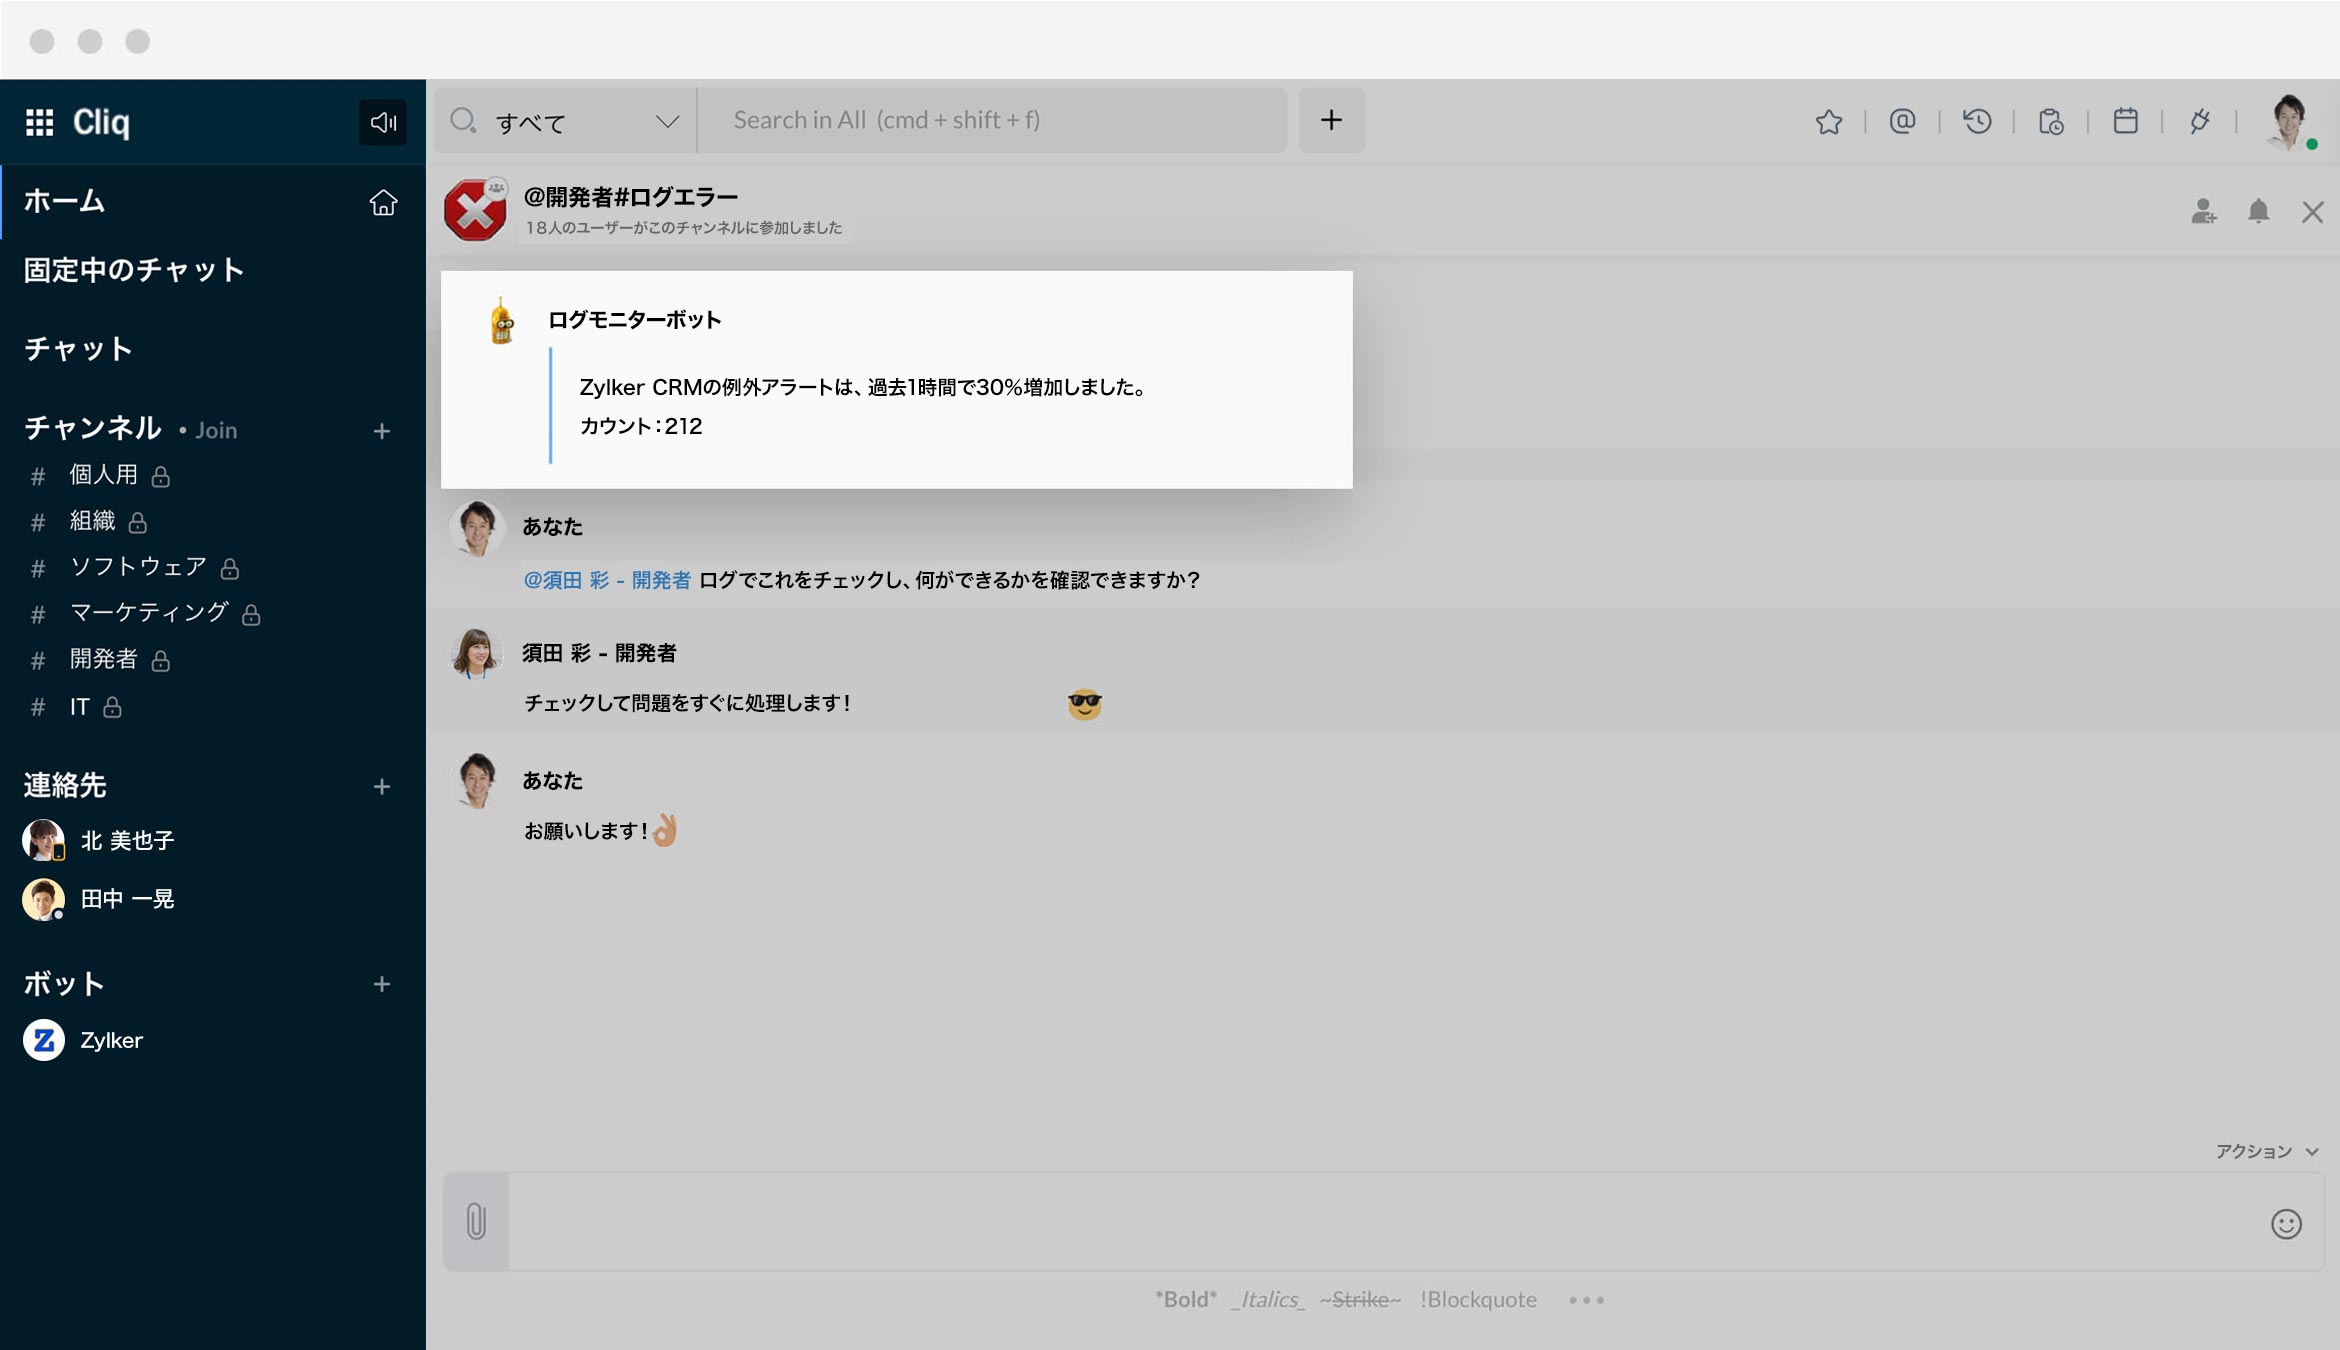Click the Join channels link
2340x1350 pixels.
click(x=215, y=430)
